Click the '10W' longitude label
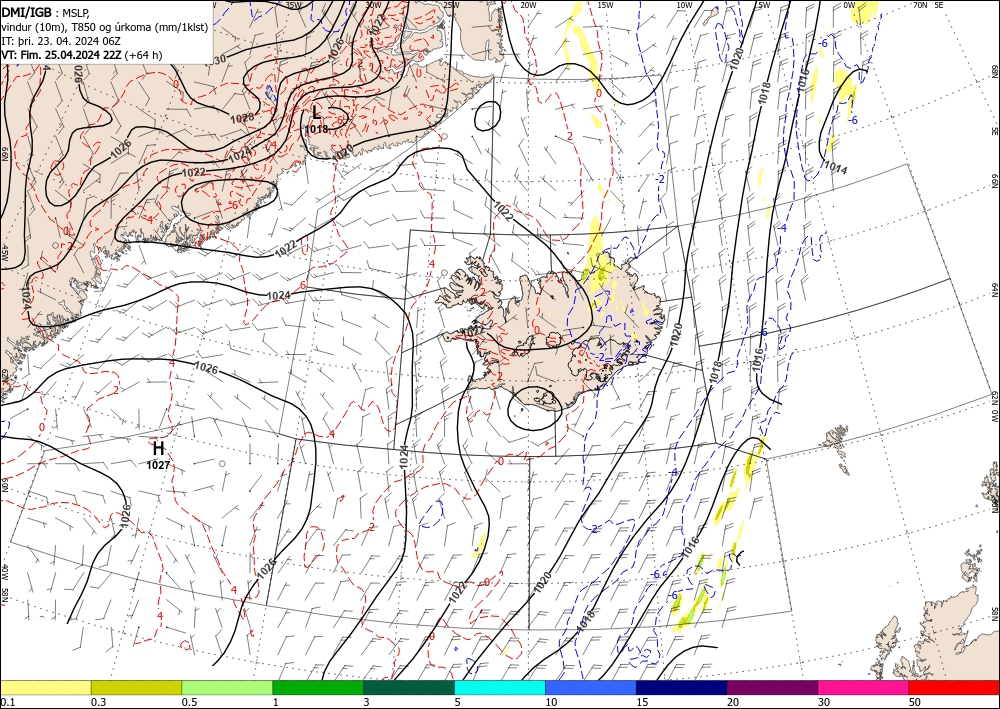The image size is (1000, 709). (x=684, y=5)
